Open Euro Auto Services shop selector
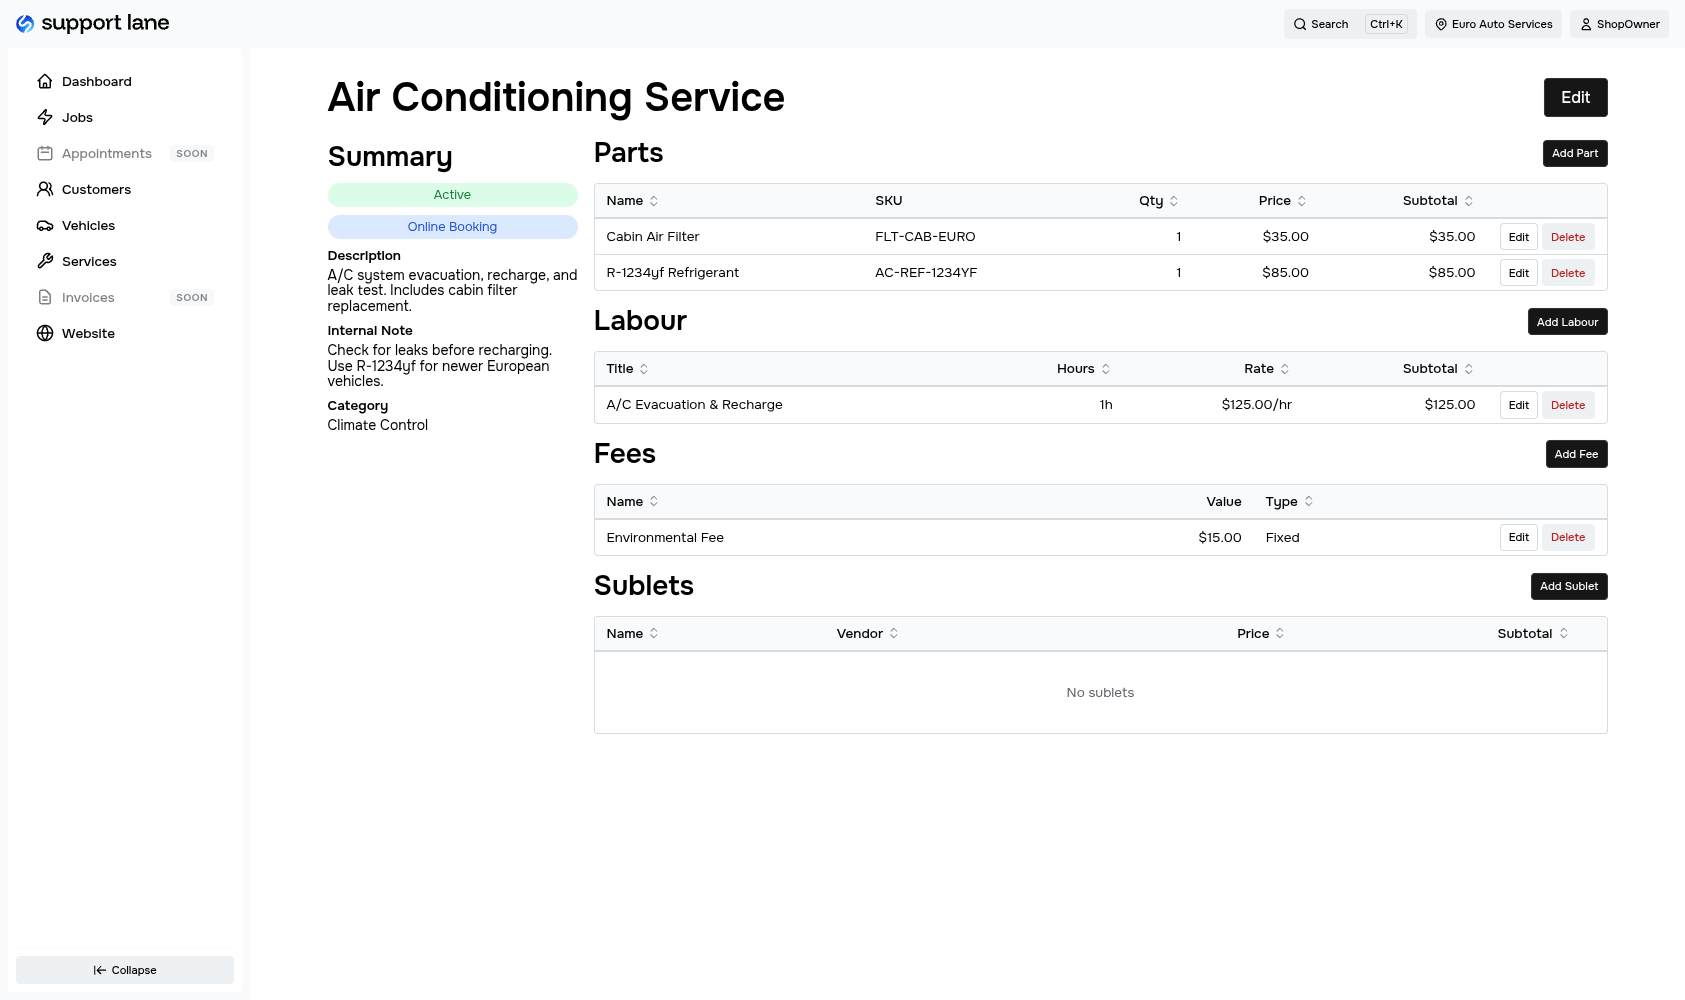Image resolution: width=1685 pixels, height=1000 pixels. [x=1493, y=24]
